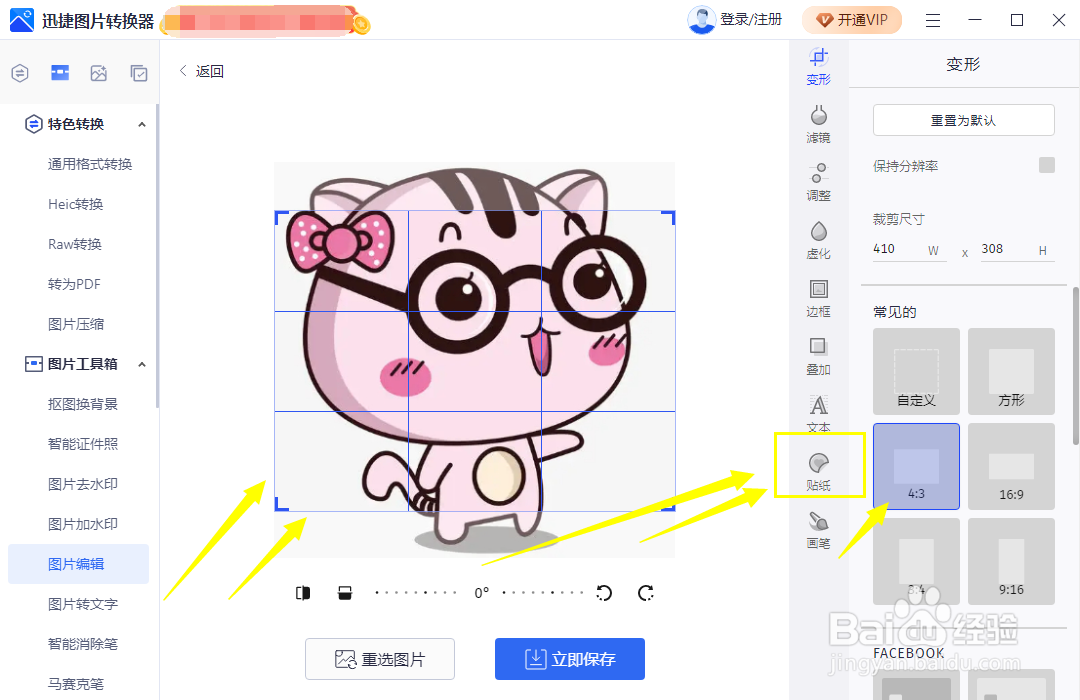Click the crop width field 410
Image resolution: width=1080 pixels, height=700 pixels.
909,249
